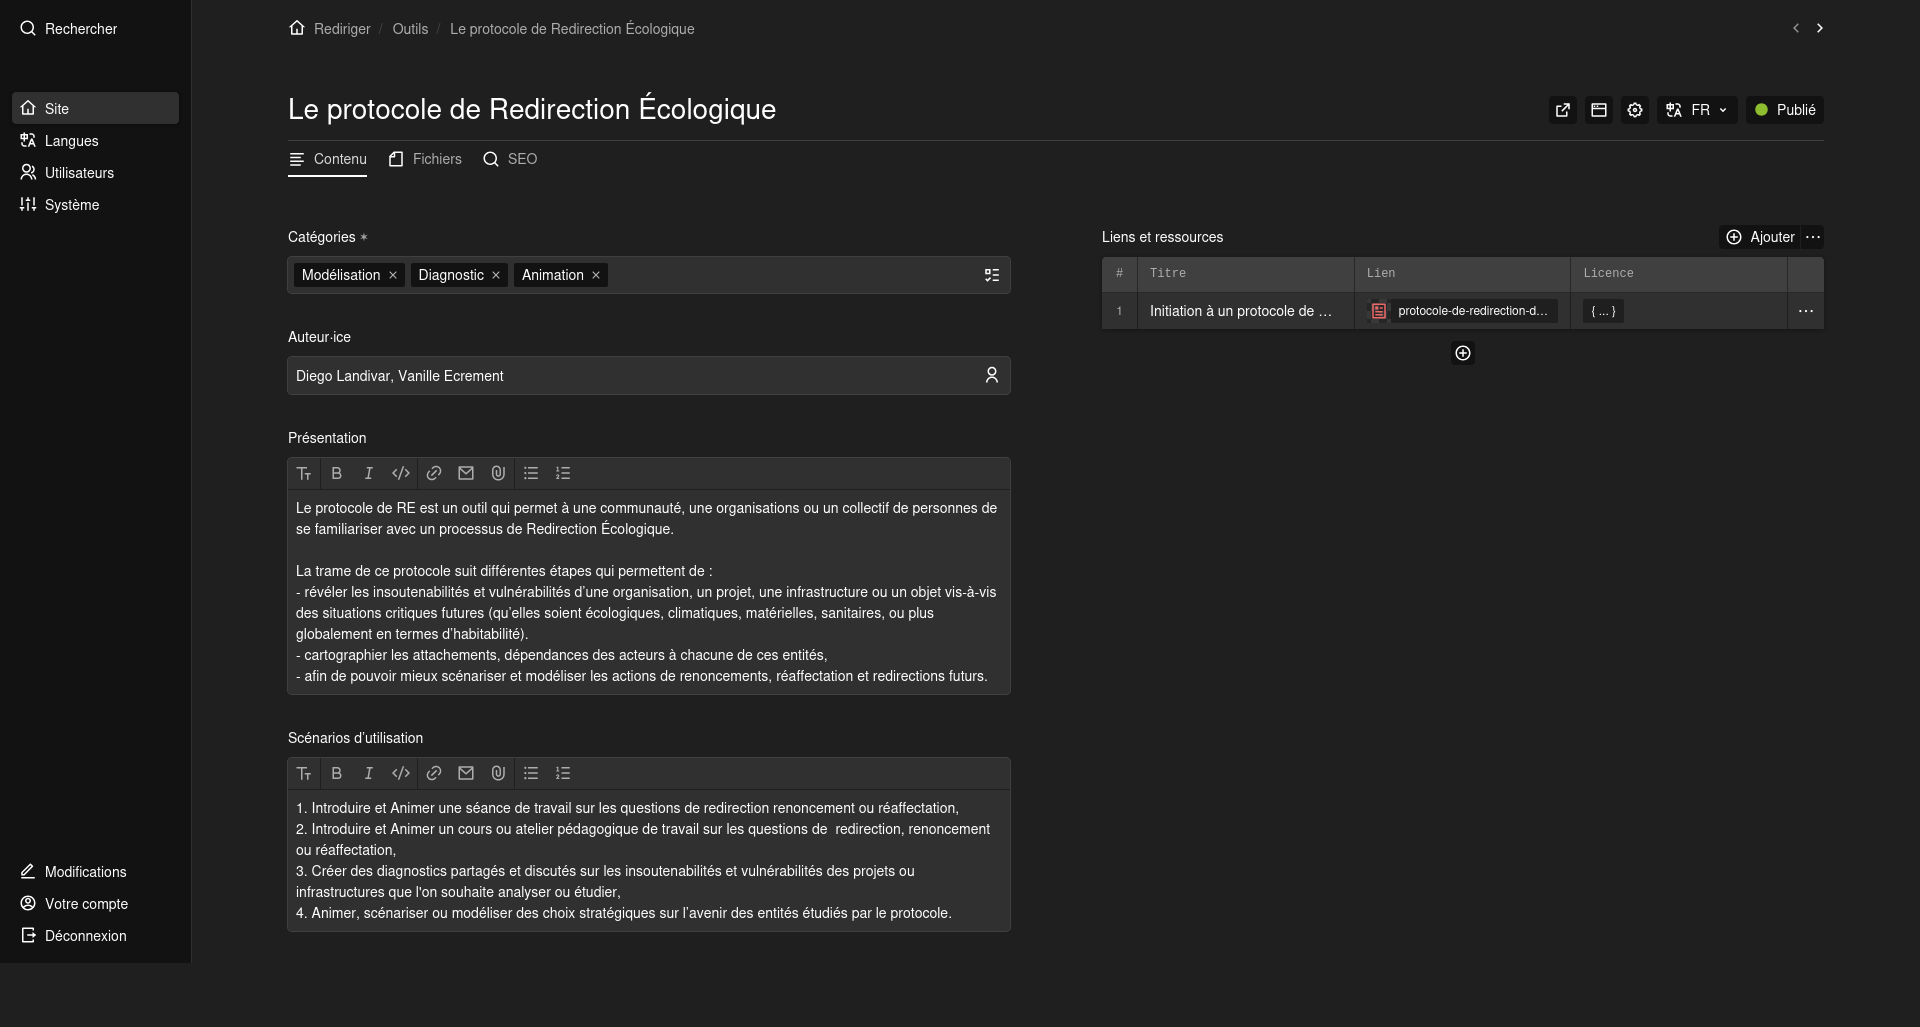Viewport: 1920px width, 1027px height.
Task: Click the Auteur·ice input field
Action: click(x=635, y=376)
